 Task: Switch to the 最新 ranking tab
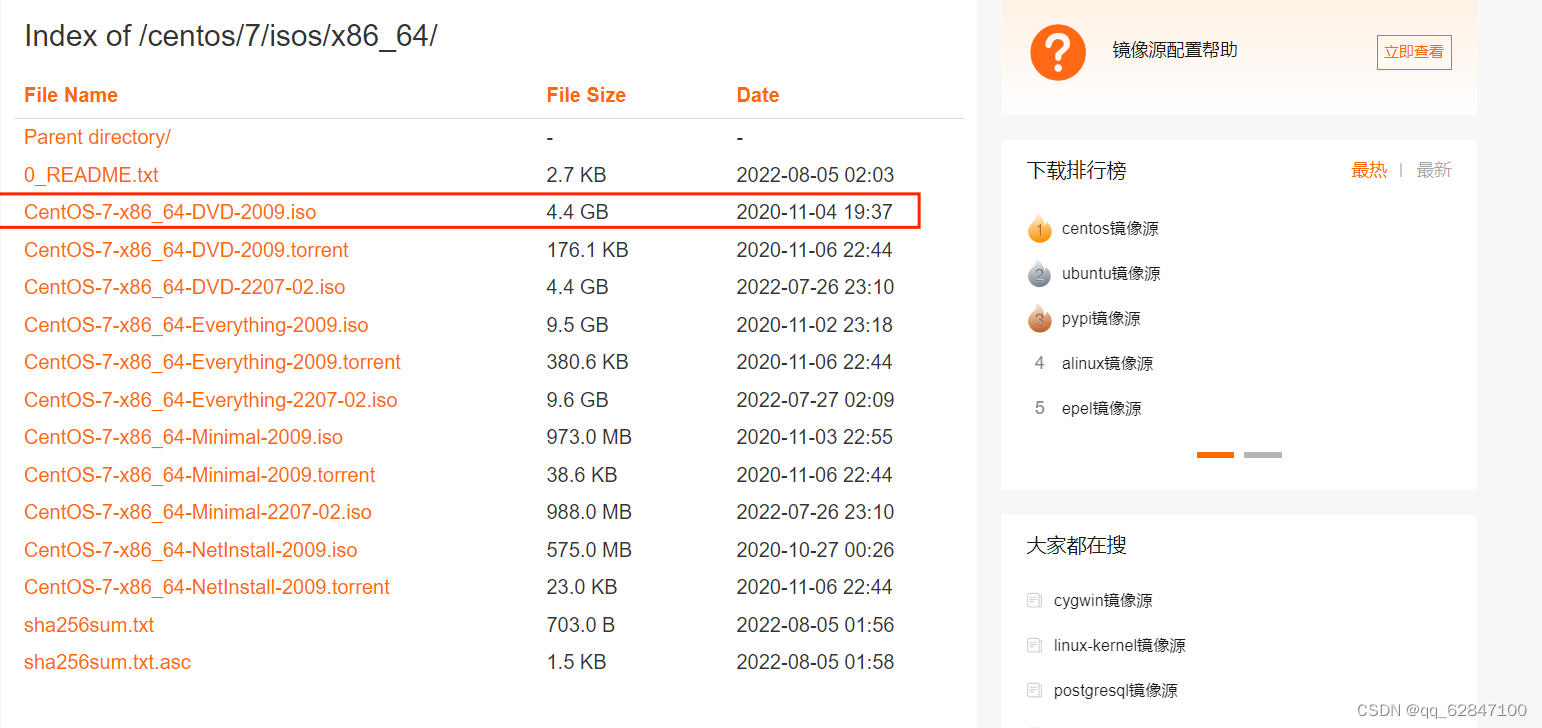[x=1434, y=170]
